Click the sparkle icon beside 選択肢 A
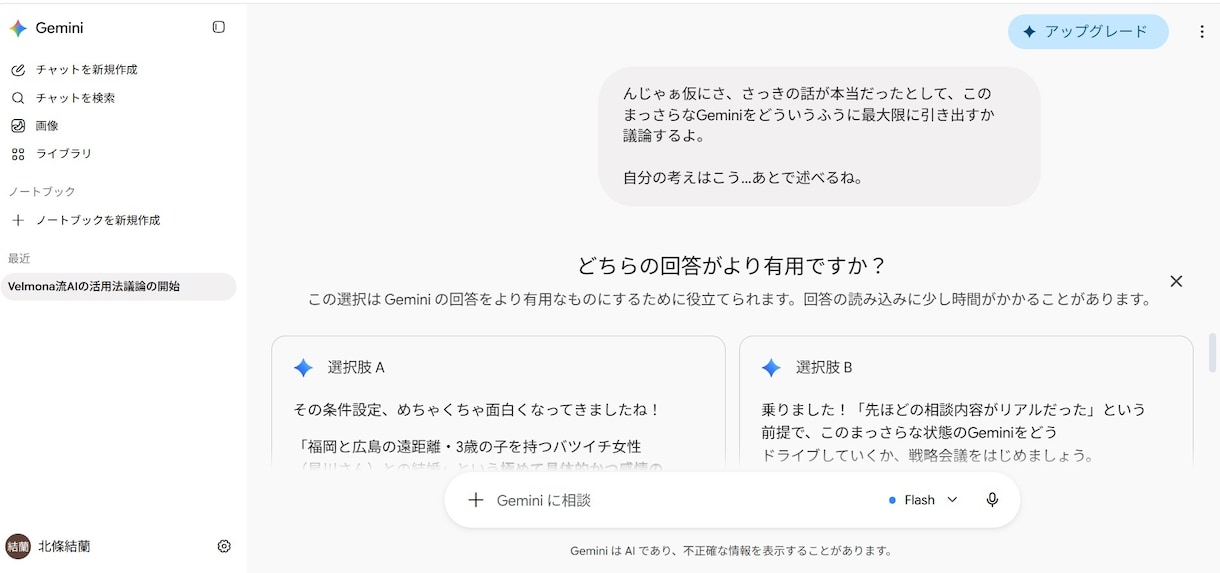This screenshot has width=1220, height=573. (x=303, y=368)
